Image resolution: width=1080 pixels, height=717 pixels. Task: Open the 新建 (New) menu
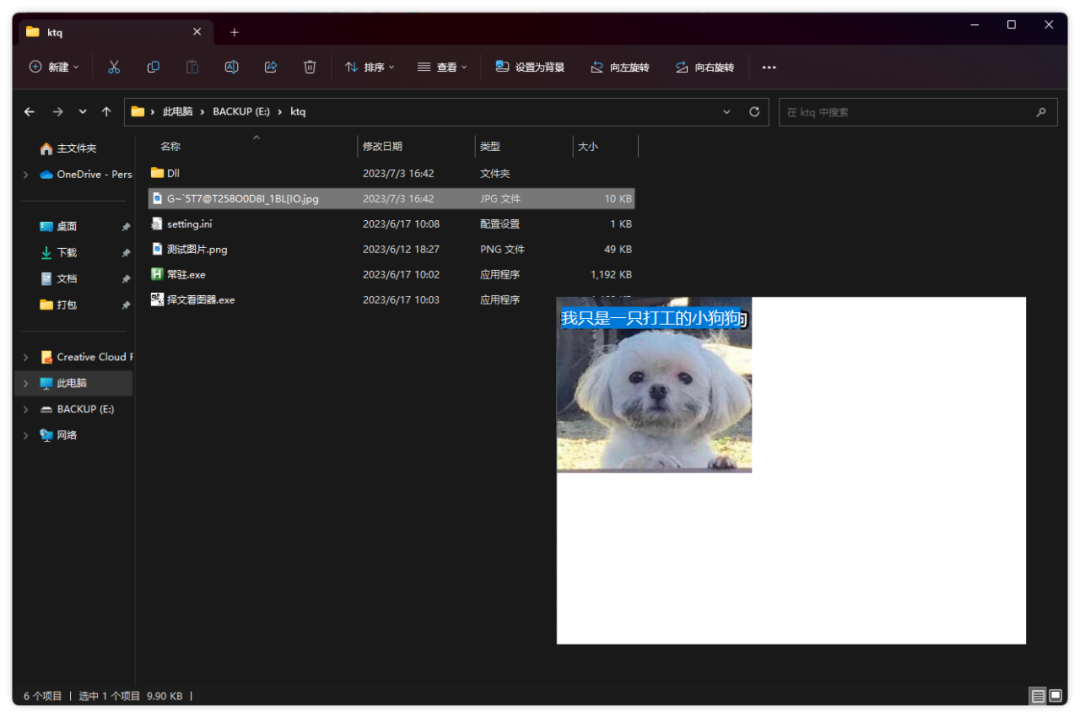coord(54,67)
